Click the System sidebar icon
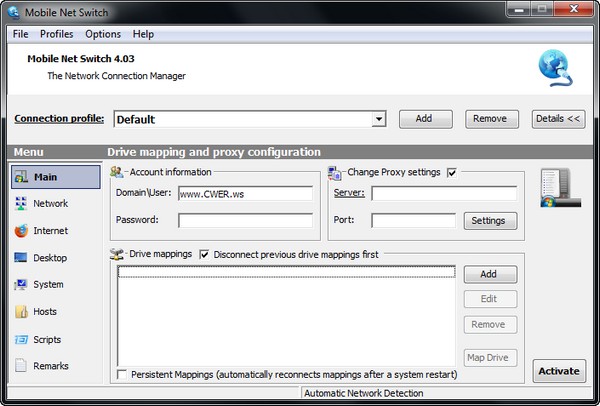The width and height of the screenshot is (600, 406). click(21, 284)
